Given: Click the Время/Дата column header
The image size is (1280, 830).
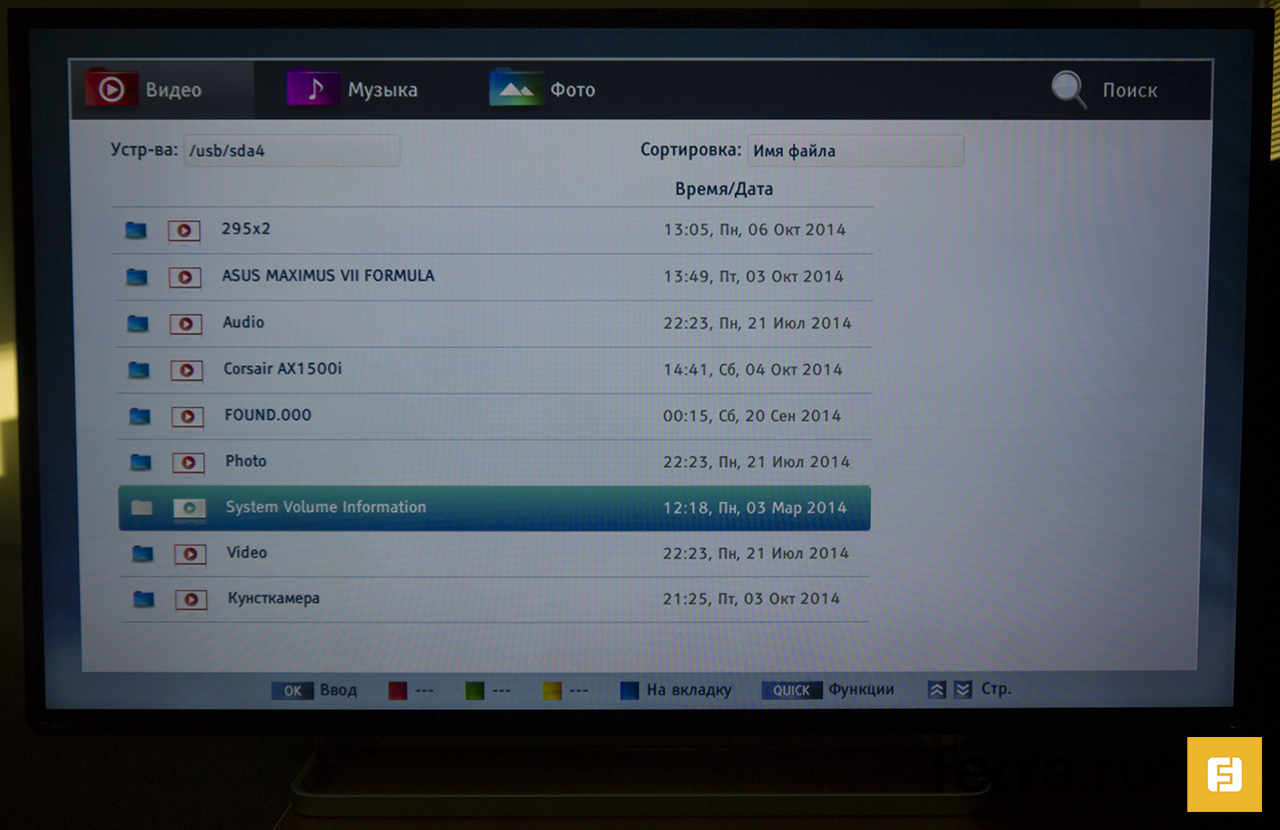Looking at the screenshot, I should pos(724,189).
